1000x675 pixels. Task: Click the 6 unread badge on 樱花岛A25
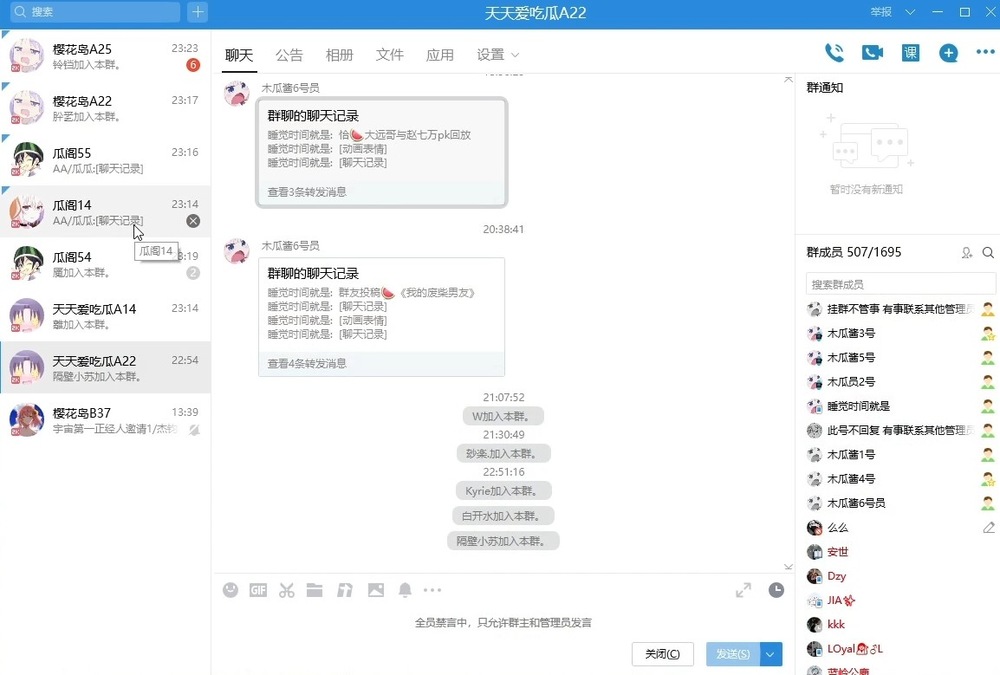193,65
